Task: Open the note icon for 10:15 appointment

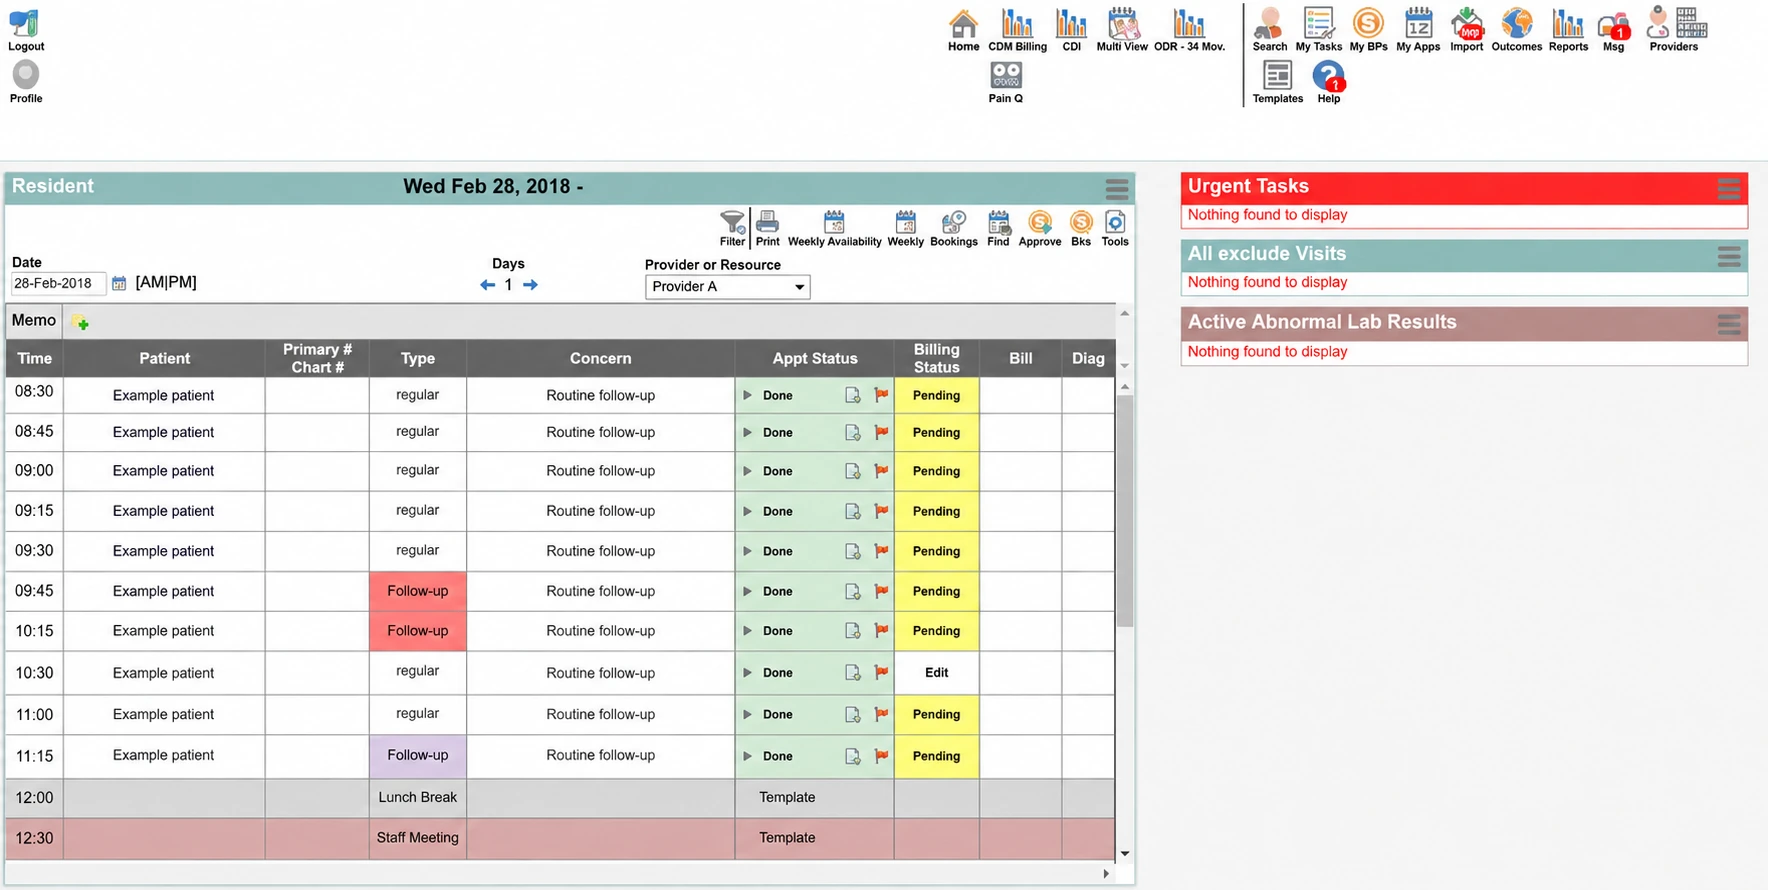Action: point(852,631)
